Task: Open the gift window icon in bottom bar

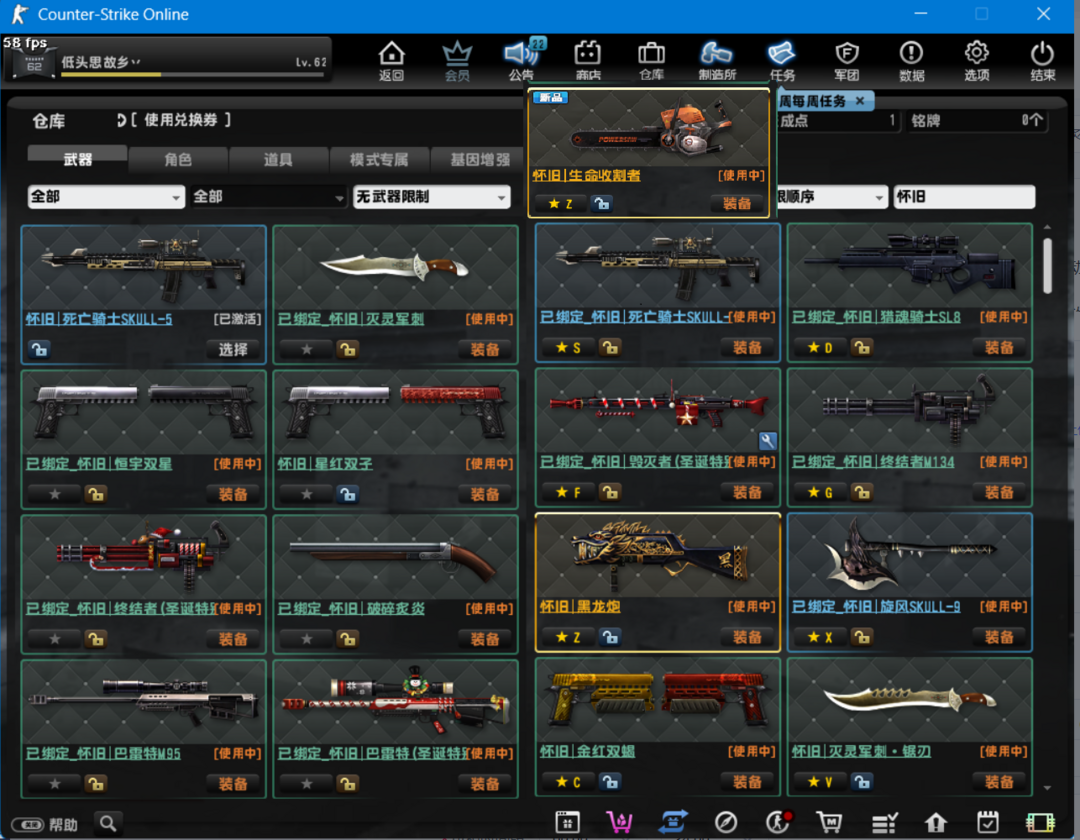Action: (568, 822)
